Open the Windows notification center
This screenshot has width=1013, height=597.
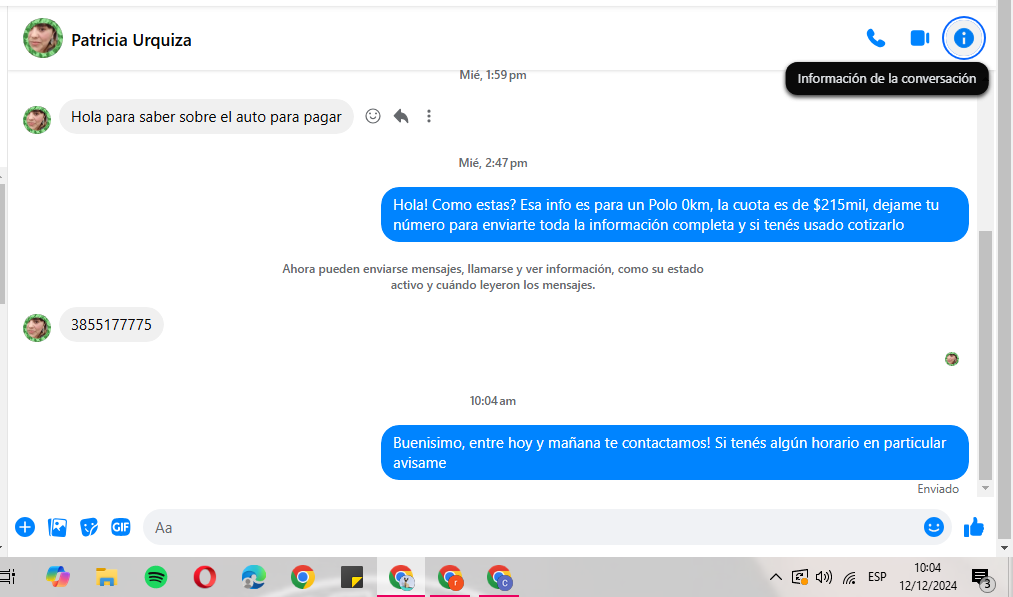982,578
